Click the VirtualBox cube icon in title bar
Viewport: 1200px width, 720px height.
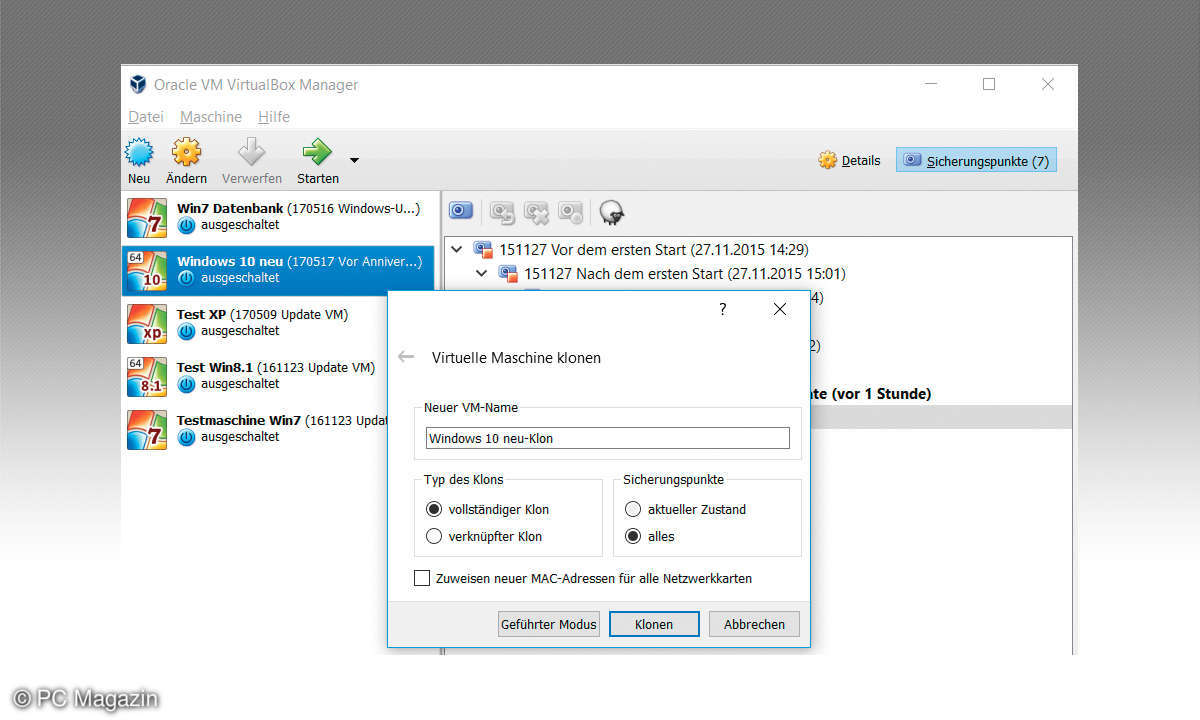[138, 85]
